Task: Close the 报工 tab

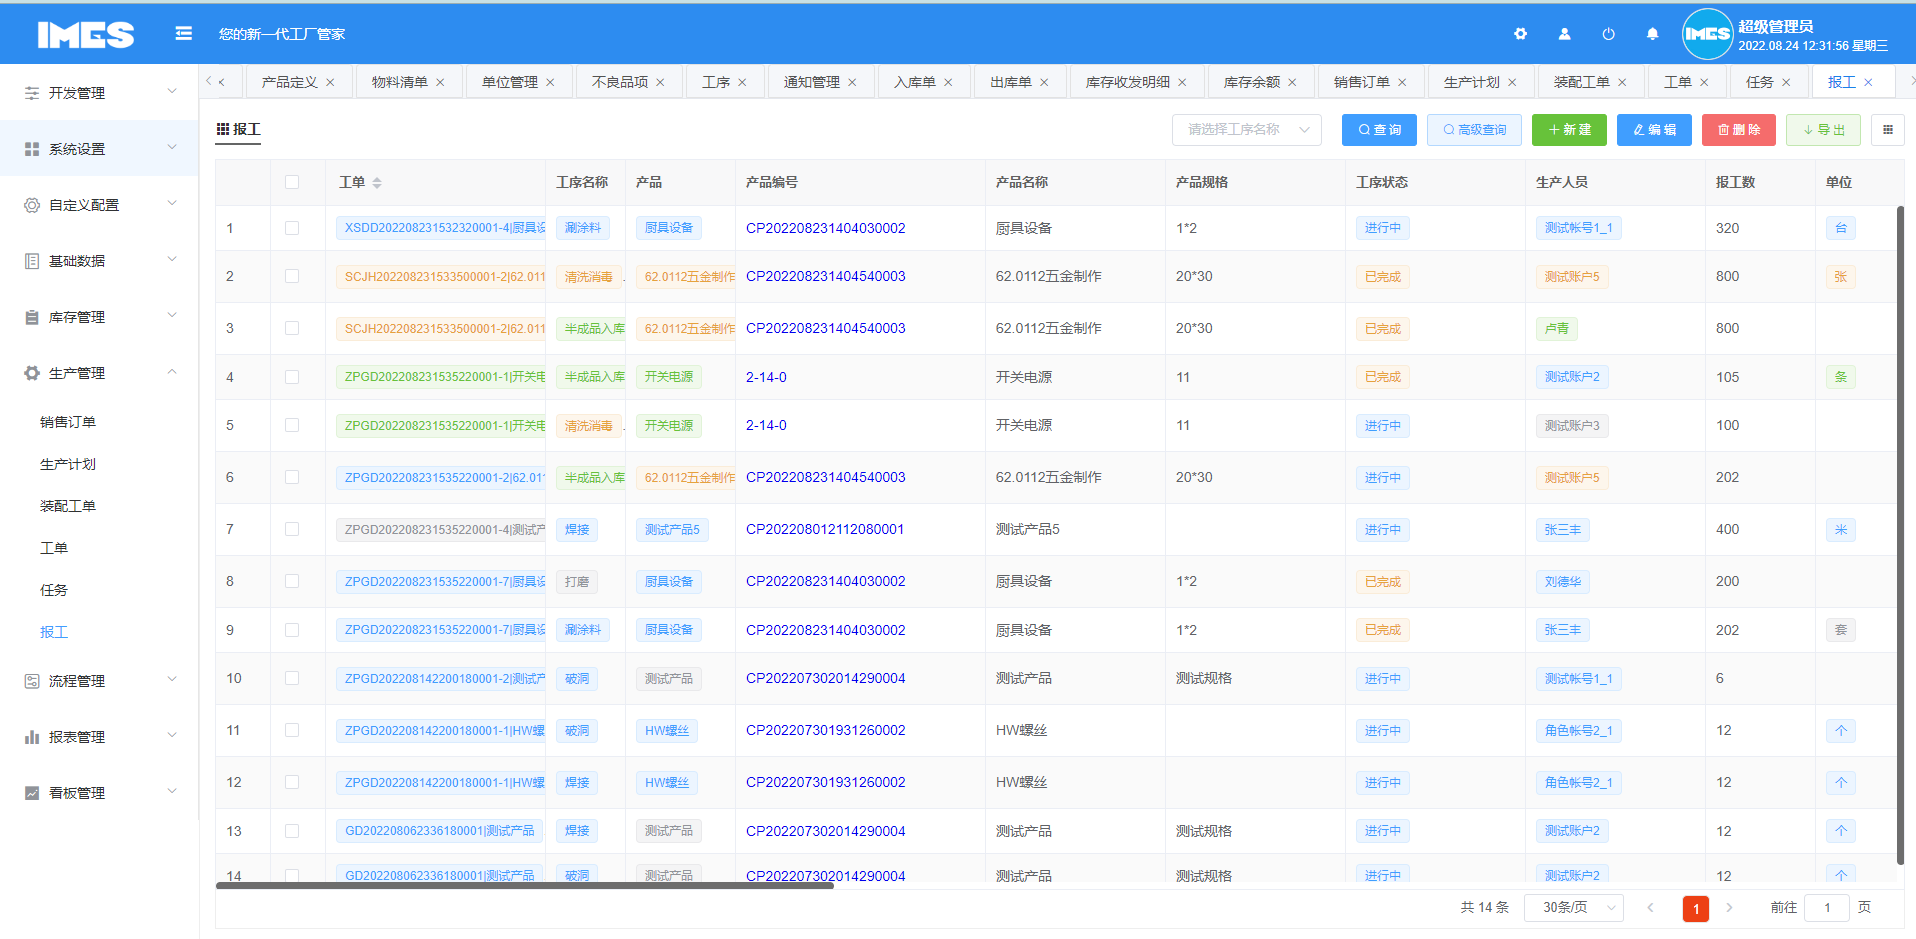Action: (x=1868, y=82)
